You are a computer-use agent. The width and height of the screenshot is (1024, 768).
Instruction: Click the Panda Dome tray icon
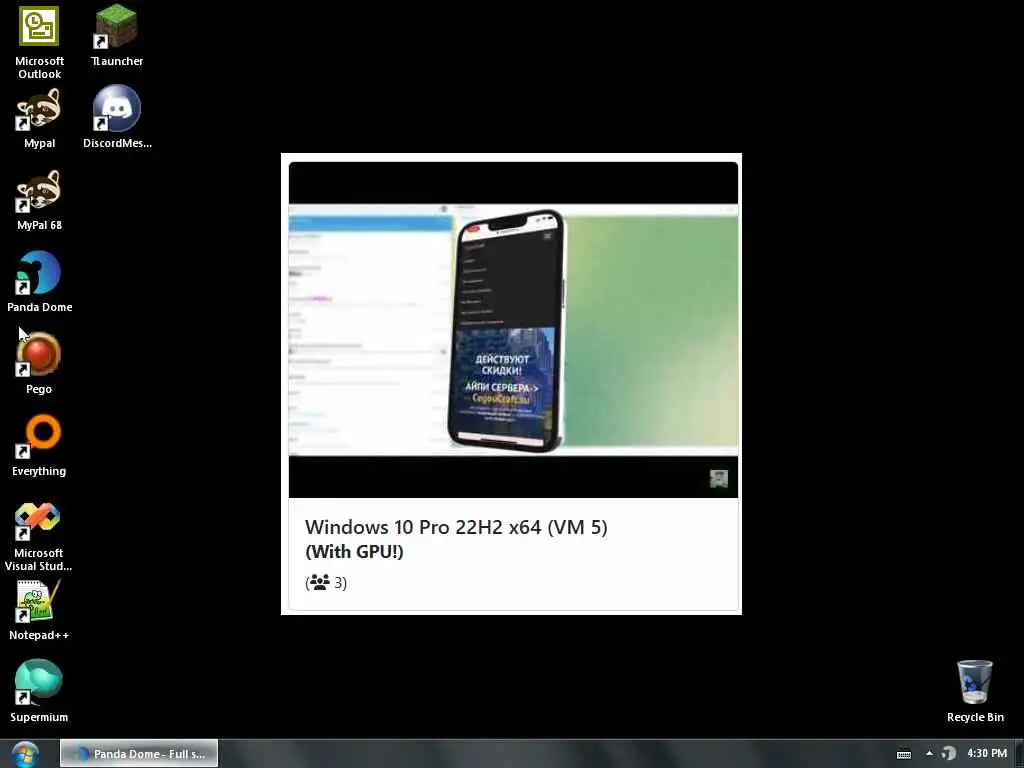[x=949, y=754]
